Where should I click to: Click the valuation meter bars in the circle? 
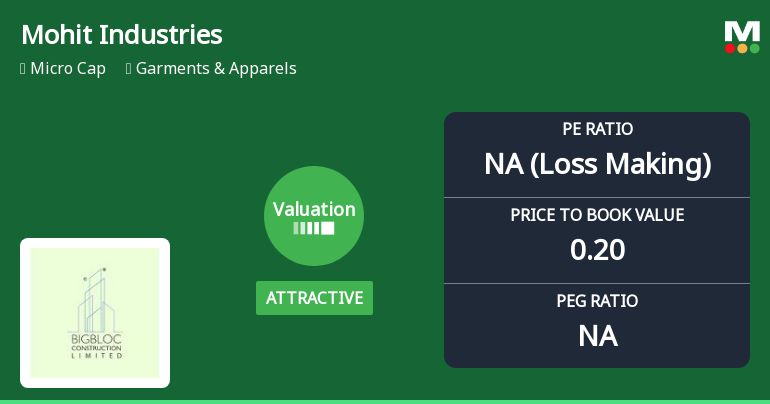tap(314, 228)
